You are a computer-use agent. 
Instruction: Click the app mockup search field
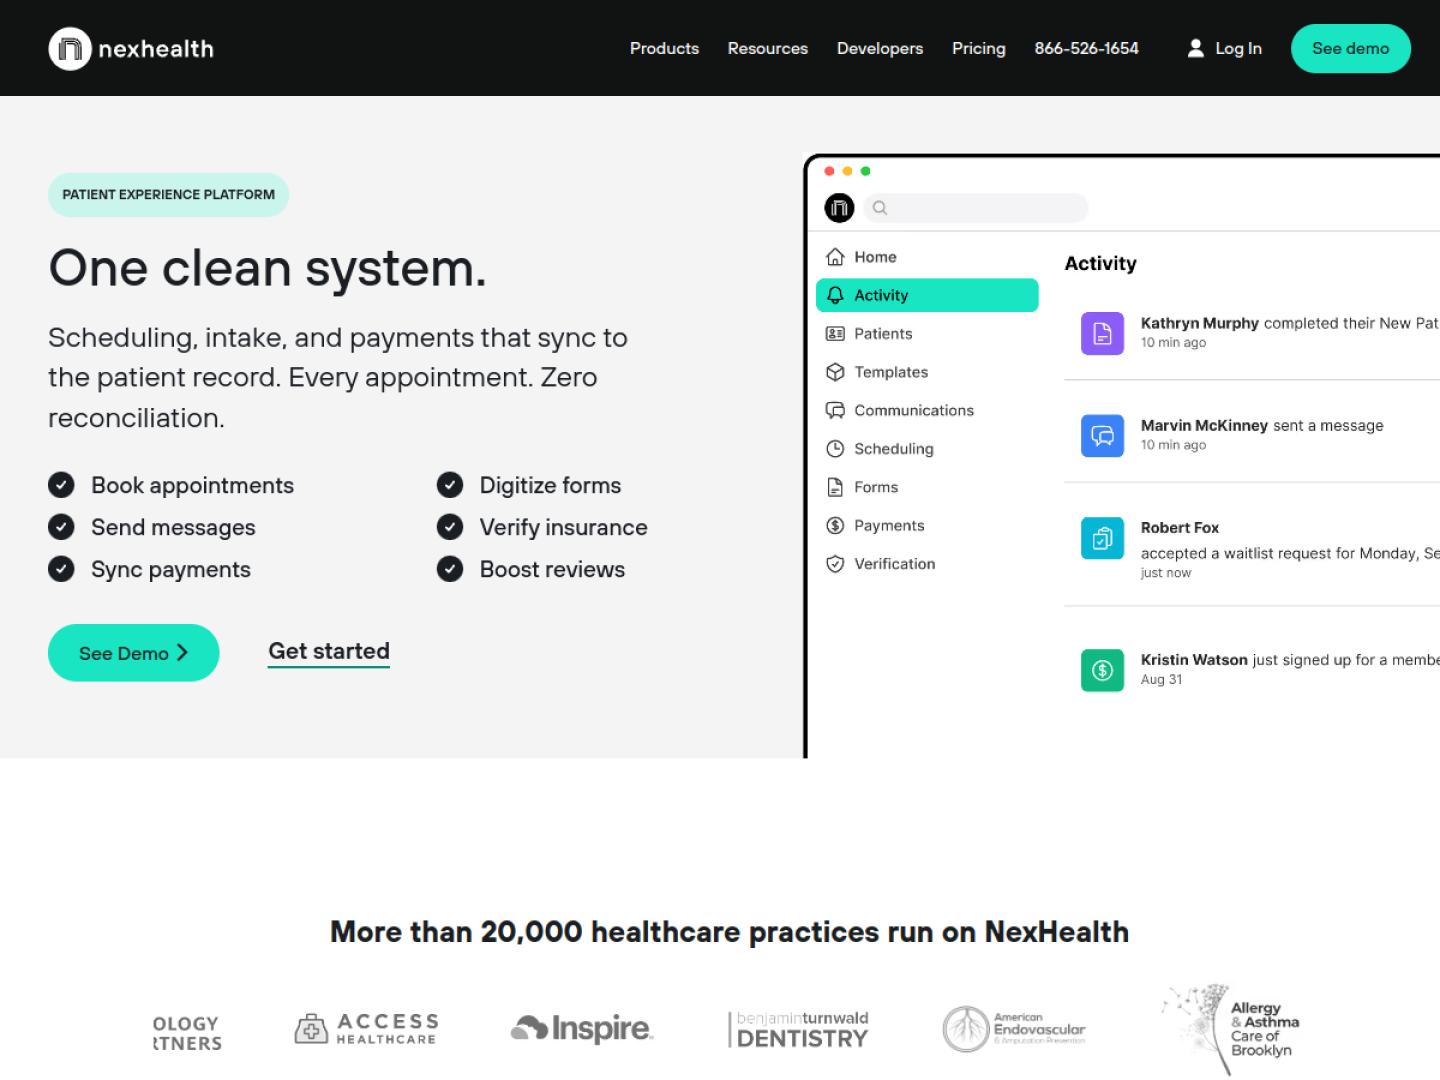[x=976, y=208]
